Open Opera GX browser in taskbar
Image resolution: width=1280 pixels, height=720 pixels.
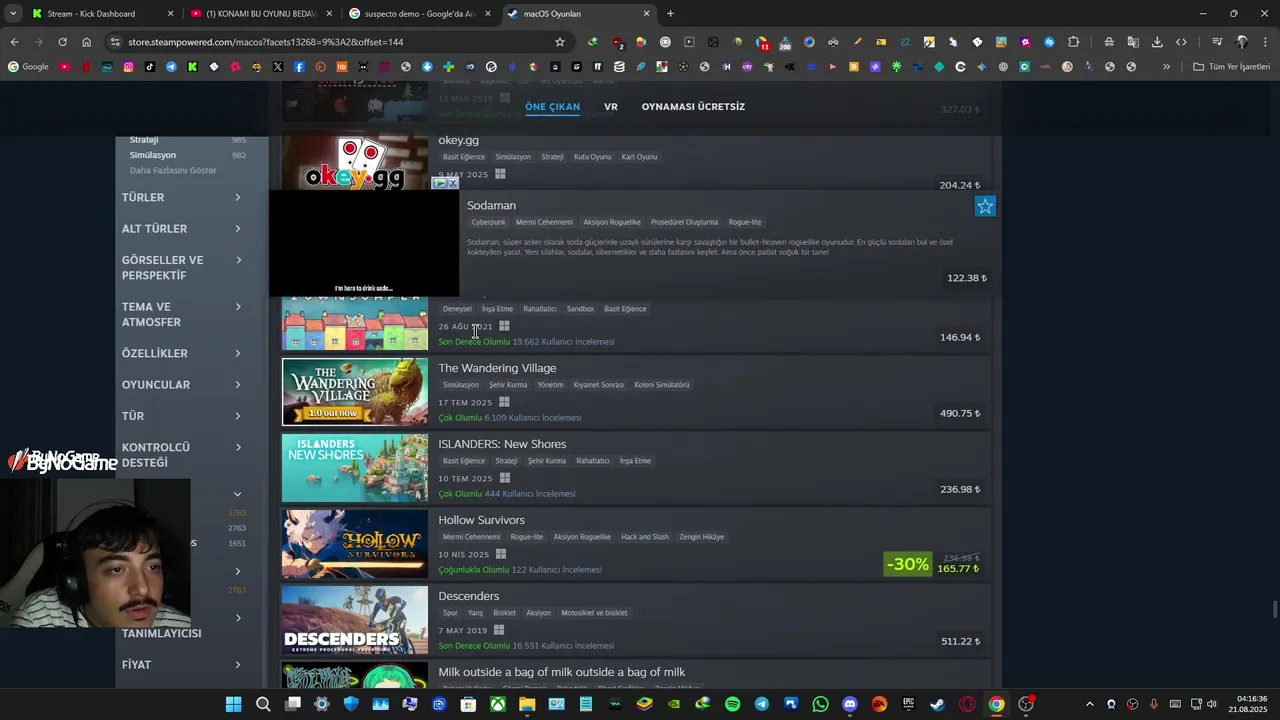967,704
